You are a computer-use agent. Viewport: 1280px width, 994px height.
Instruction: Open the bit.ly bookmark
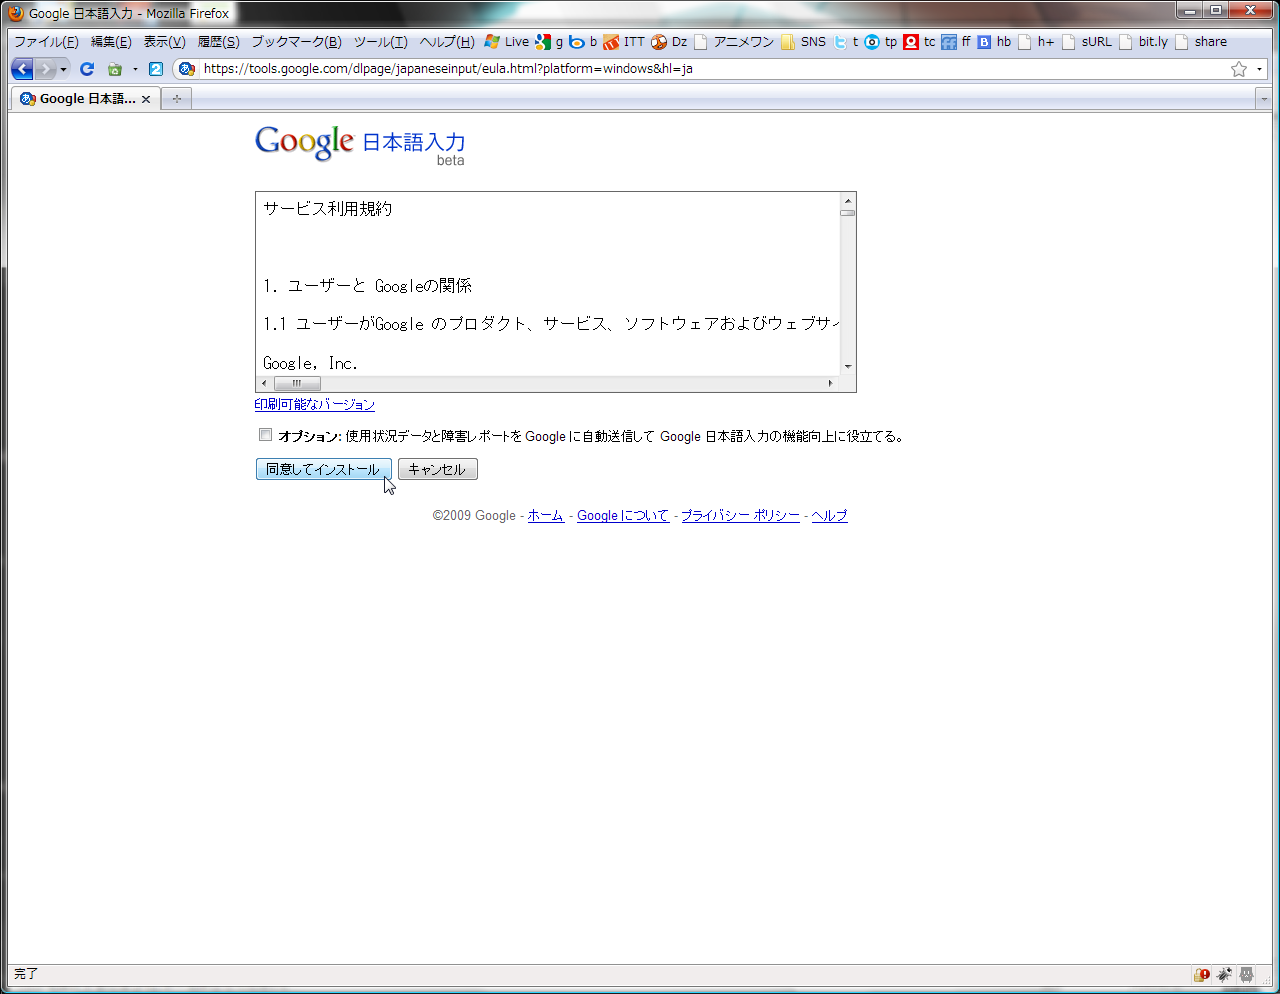click(x=1144, y=42)
